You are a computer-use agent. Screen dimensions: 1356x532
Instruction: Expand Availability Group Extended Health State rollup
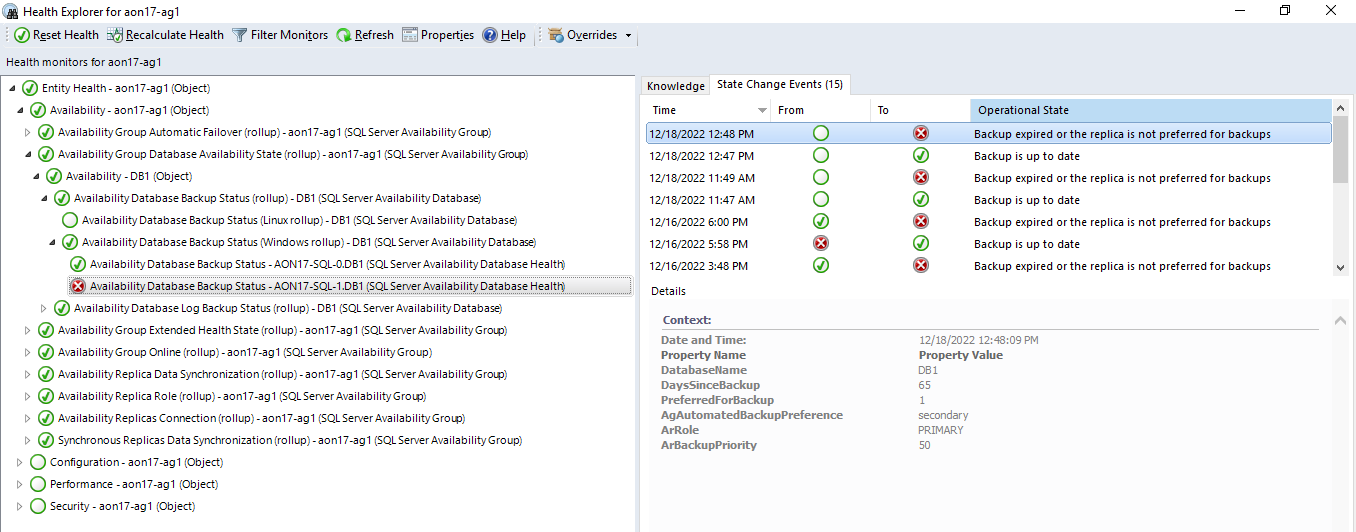(28, 330)
